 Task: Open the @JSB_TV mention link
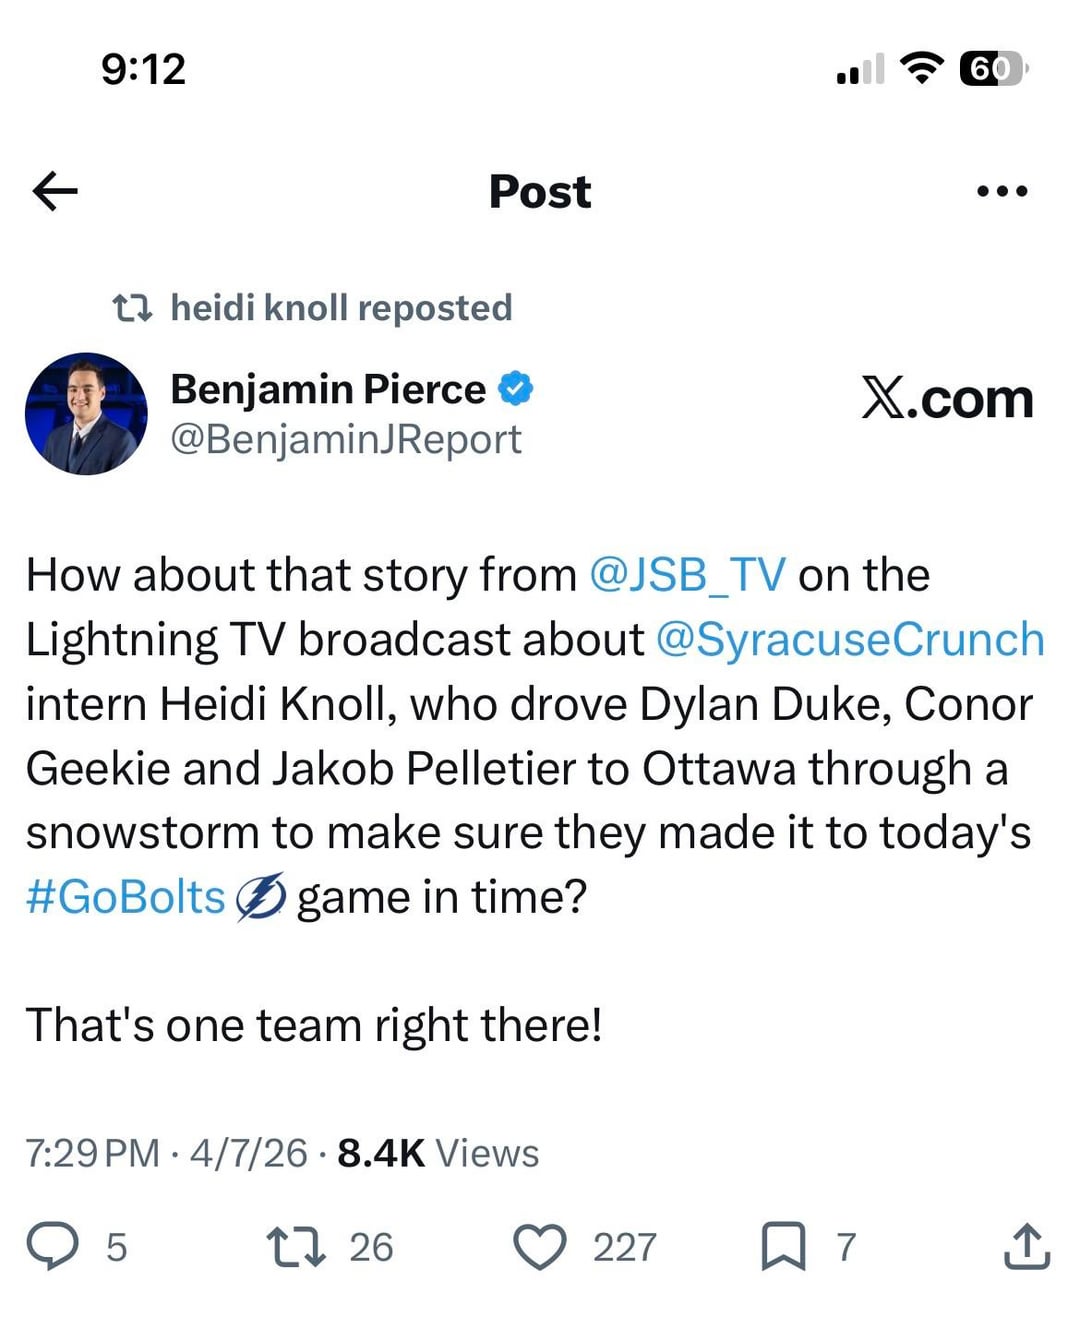[x=688, y=575]
